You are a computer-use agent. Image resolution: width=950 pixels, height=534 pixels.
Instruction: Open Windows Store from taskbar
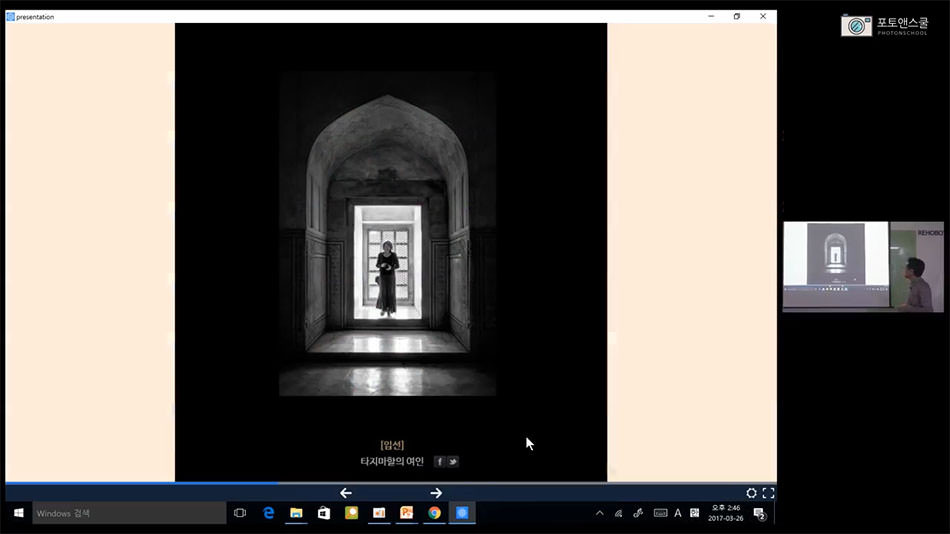(324, 513)
